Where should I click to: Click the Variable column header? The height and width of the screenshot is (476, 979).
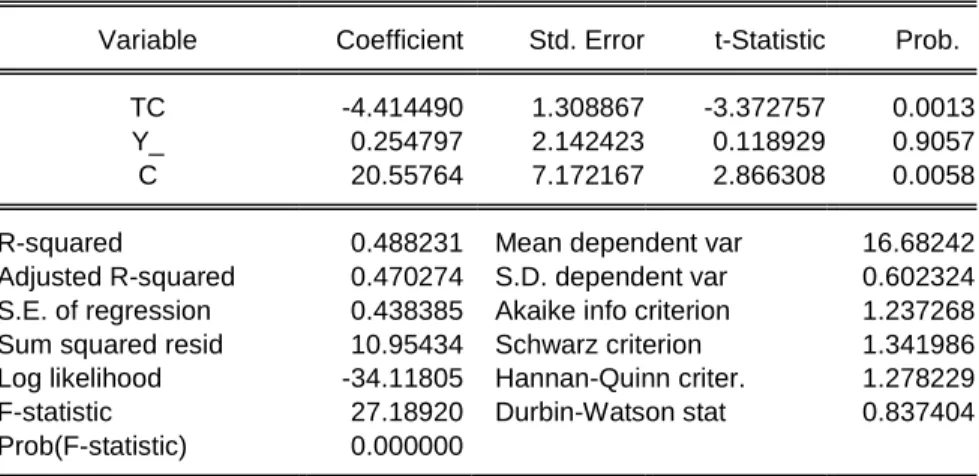point(147,41)
